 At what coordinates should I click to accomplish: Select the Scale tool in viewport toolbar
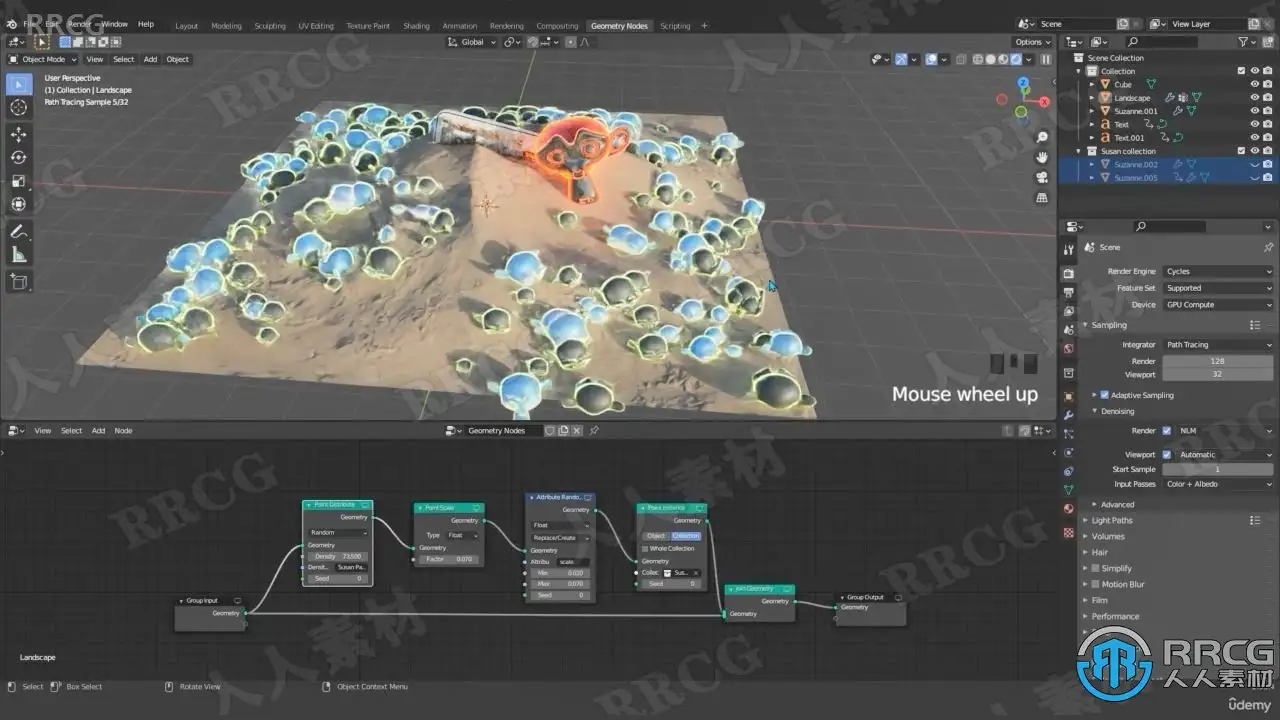pyautogui.click(x=18, y=181)
